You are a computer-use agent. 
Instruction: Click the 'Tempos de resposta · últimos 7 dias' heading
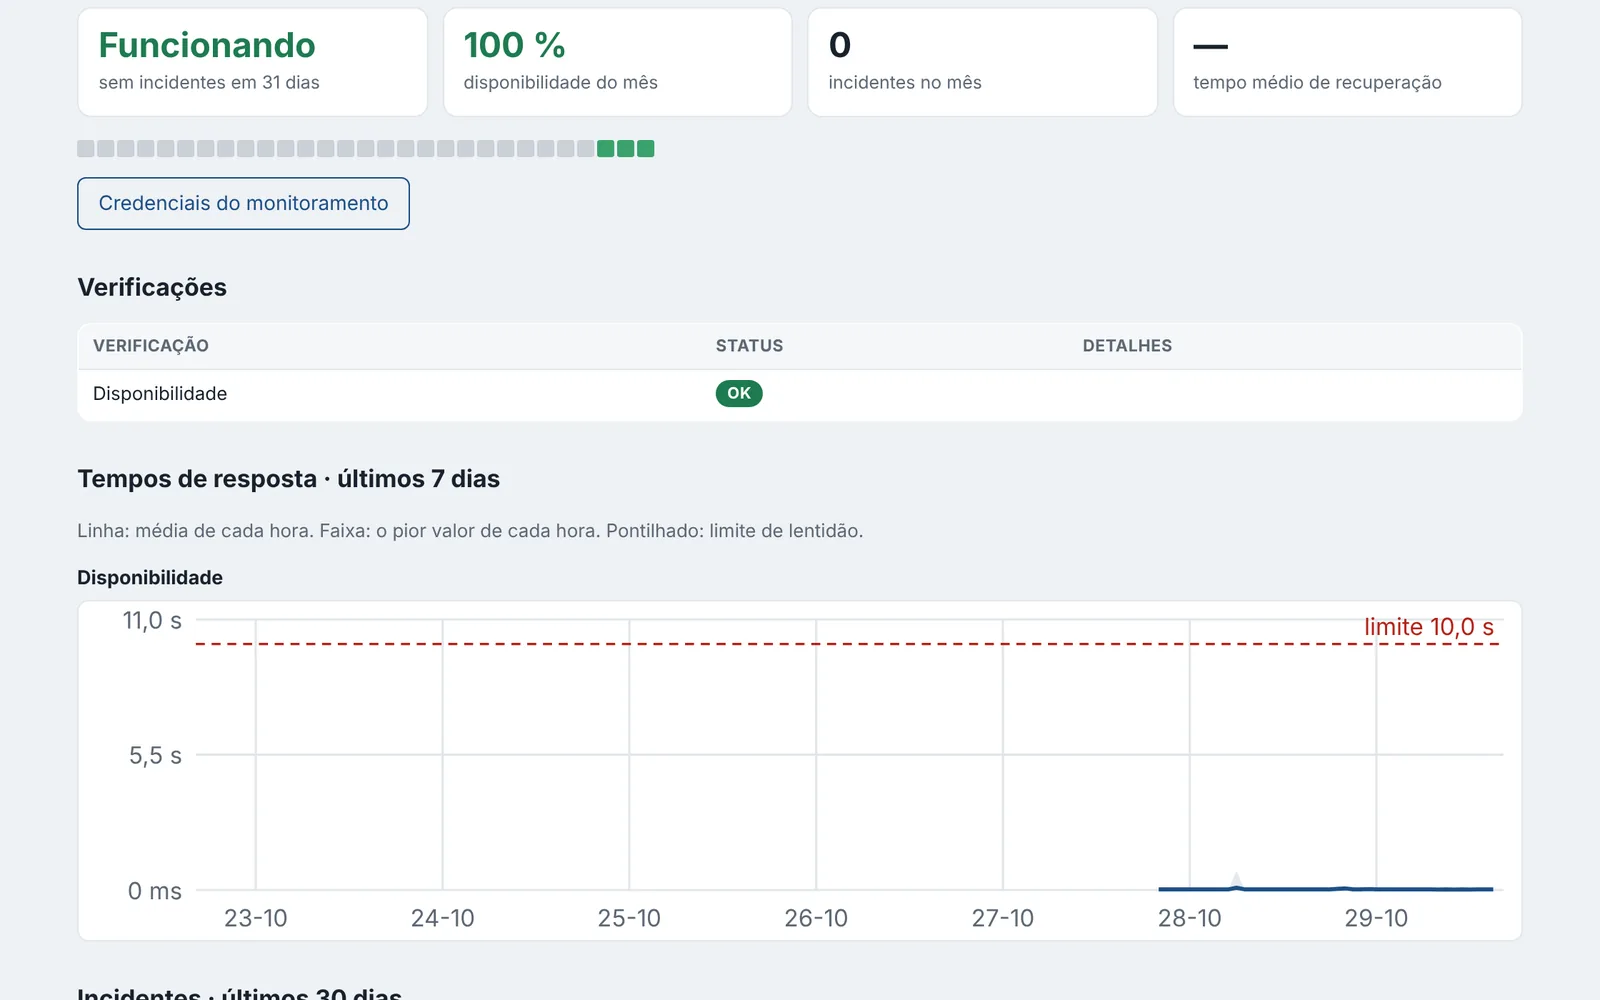288,479
